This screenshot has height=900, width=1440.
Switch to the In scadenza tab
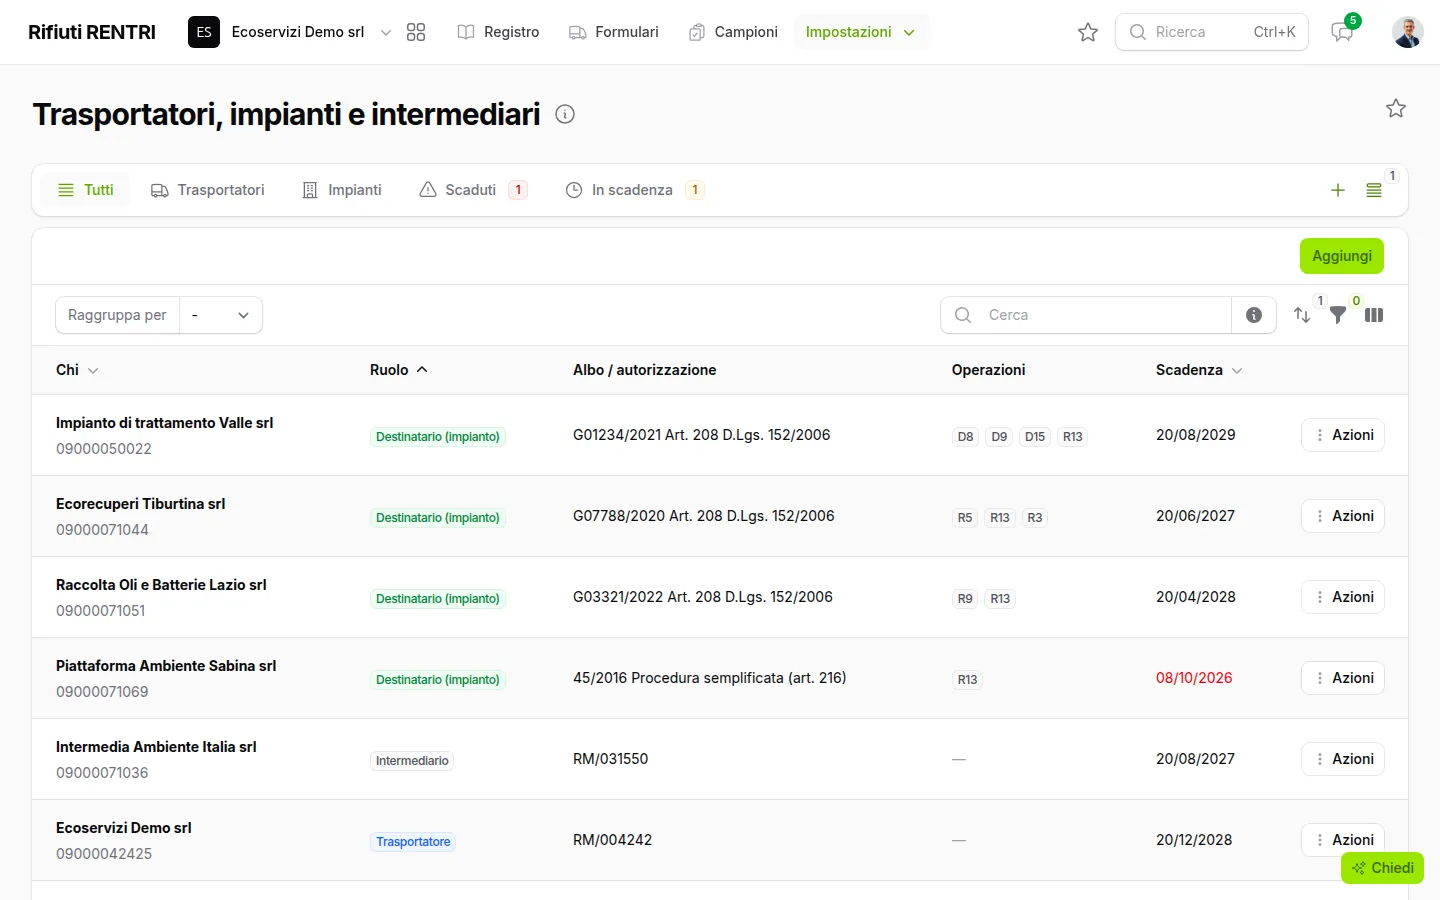coord(635,190)
